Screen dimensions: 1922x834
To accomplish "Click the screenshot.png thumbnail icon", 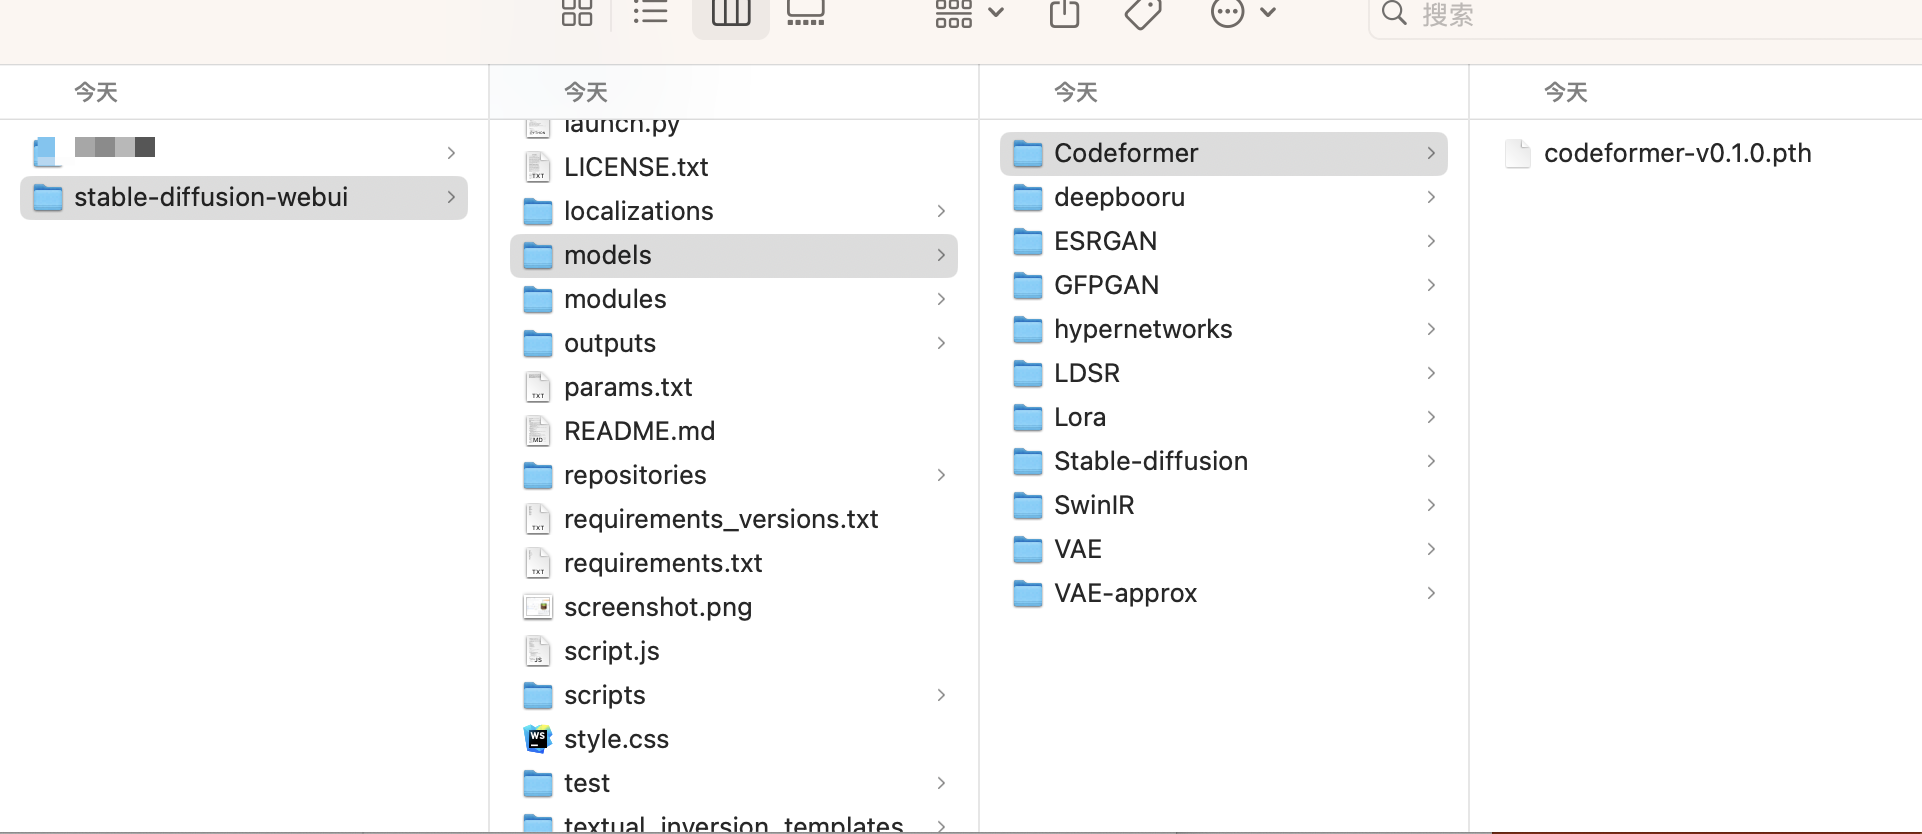I will [538, 607].
